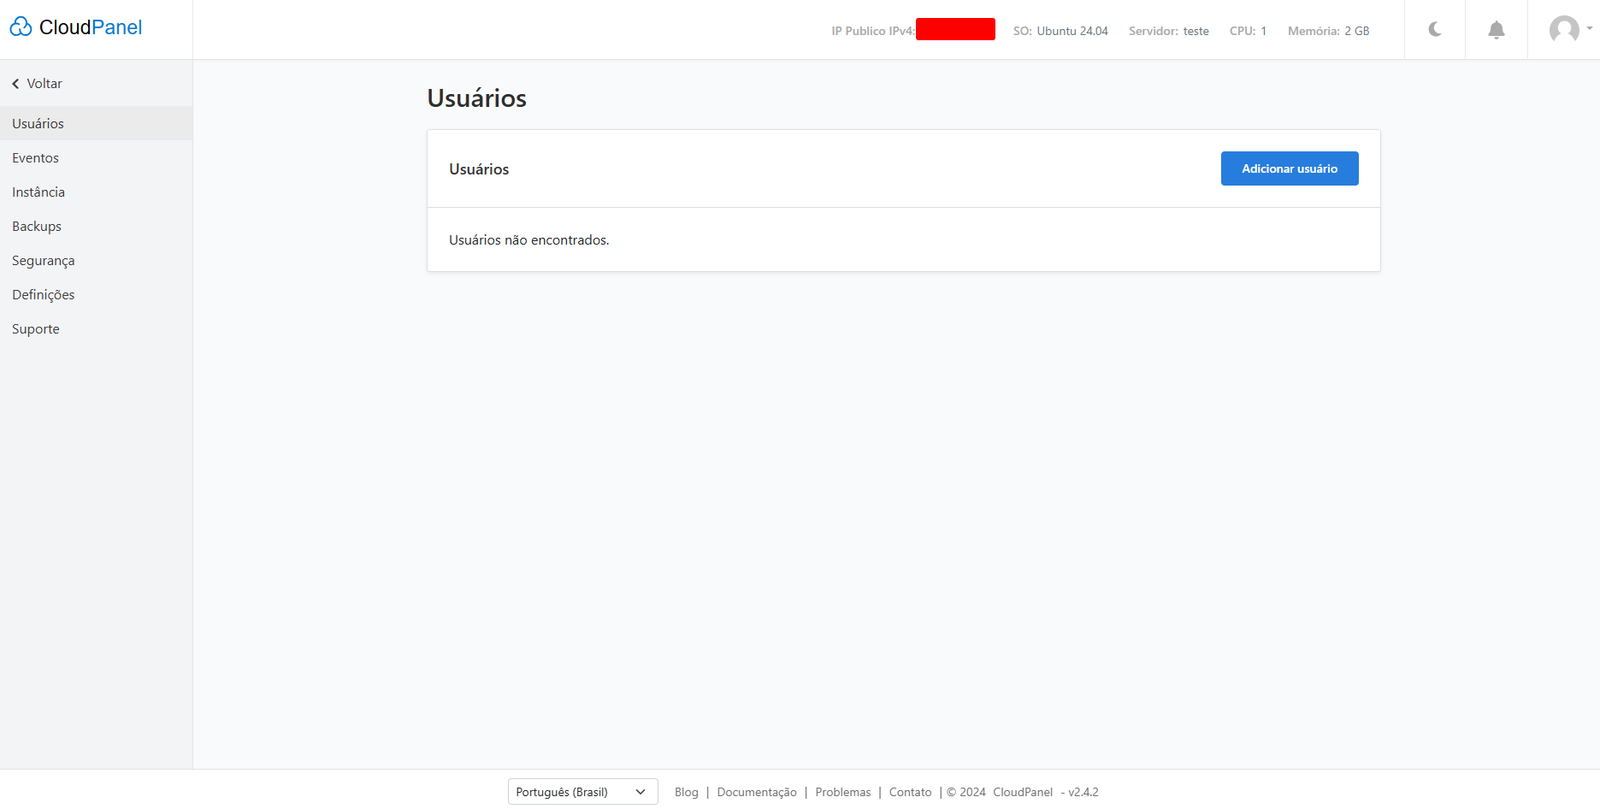Navigate to Segurança settings
This screenshot has width=1600, height=809.
(x=43, y=261)
